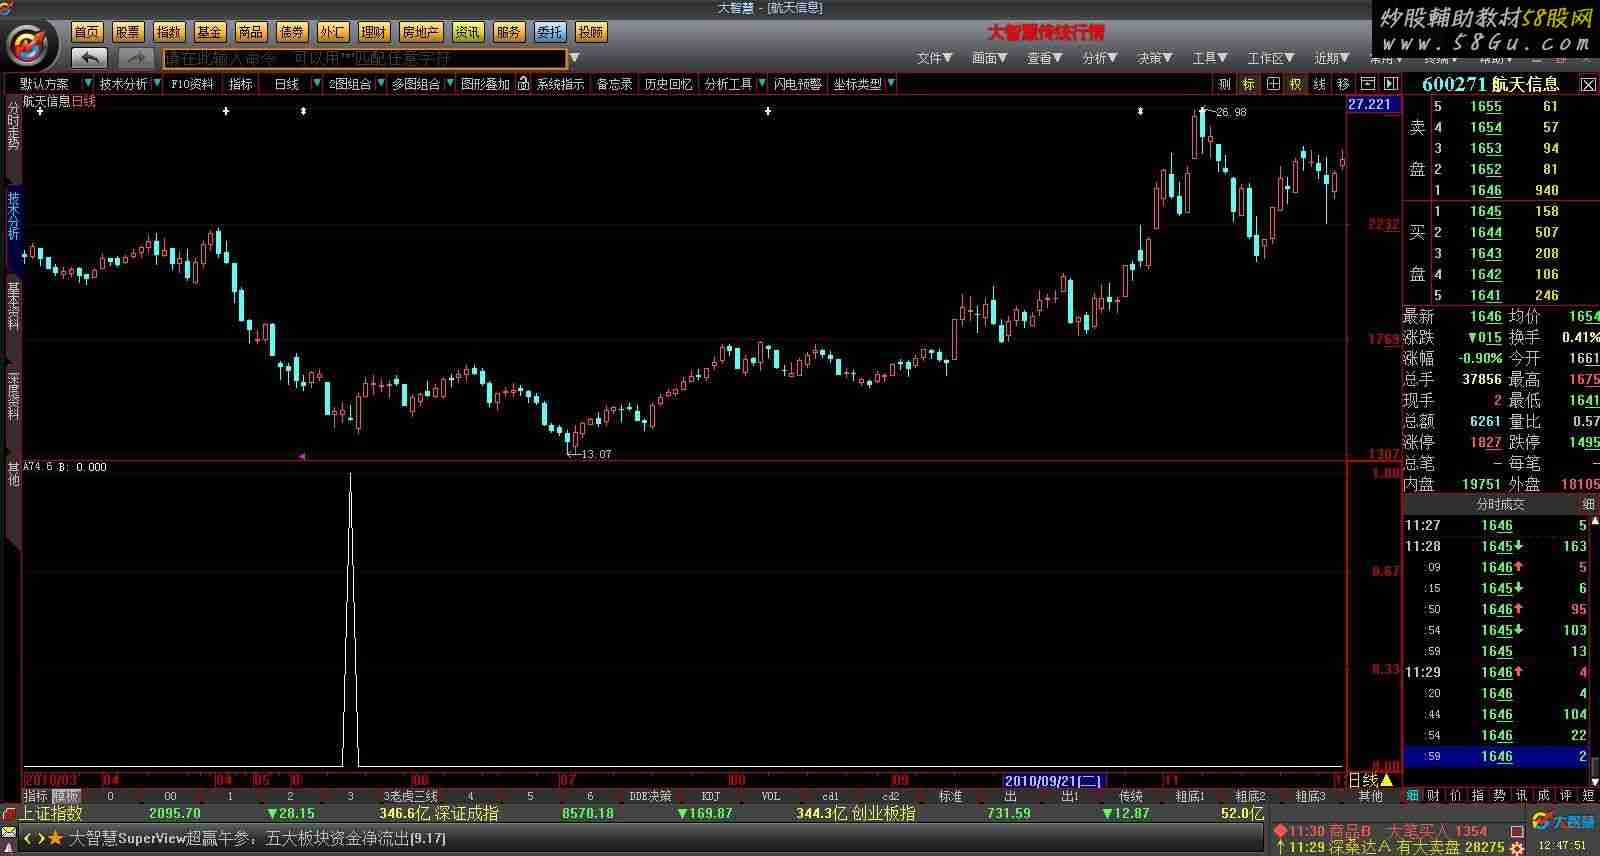The width and height of the screenshot is (1600, 856).
Task: Click the 大智慧 logo in status bar
Action: click(1563, 821)
